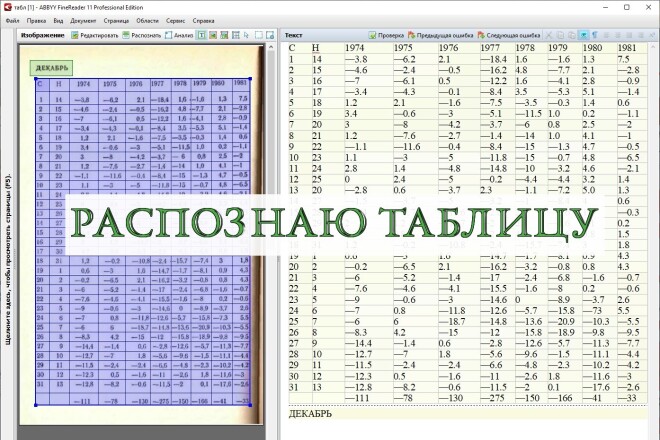Click the Изображение pane title

pos(43,35)
